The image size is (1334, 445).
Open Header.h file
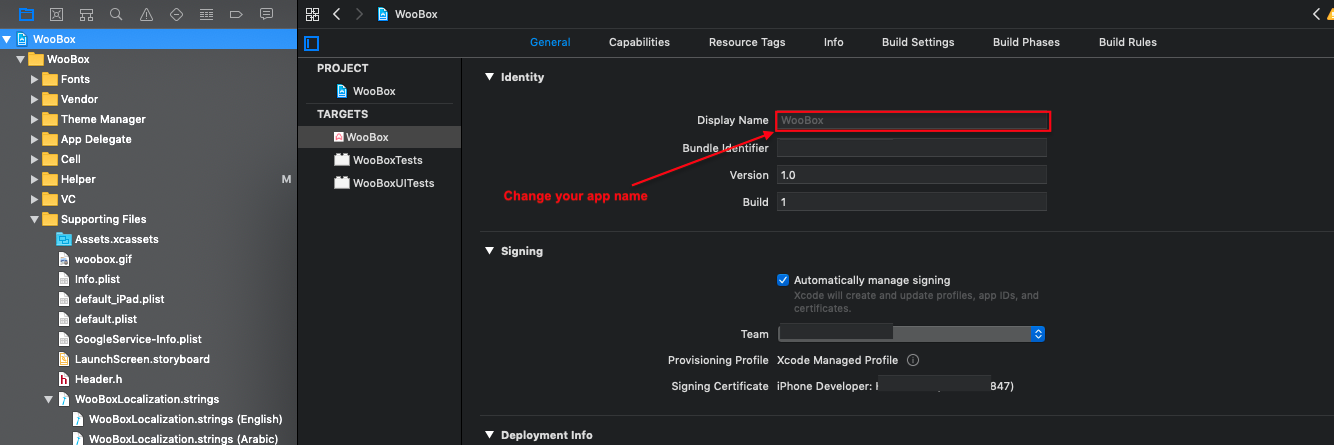98,379
